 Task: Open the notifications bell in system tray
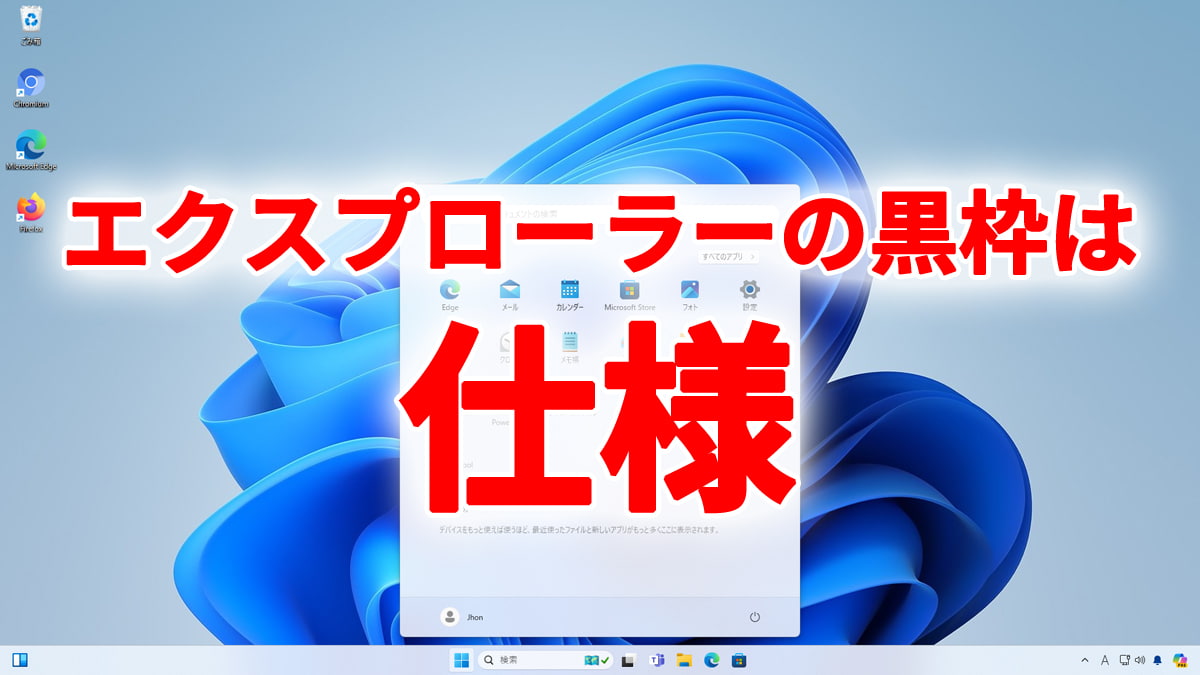pyautogui.click(x=1158, y=660)
